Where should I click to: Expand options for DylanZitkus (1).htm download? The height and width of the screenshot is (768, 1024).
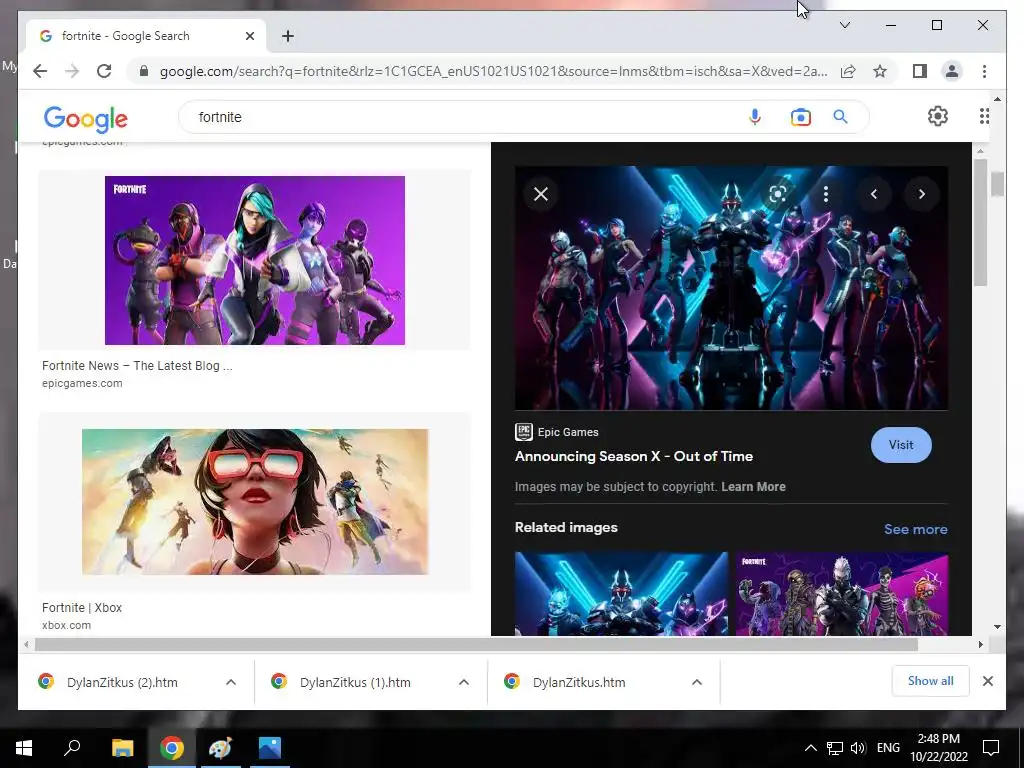click(x=464, y=682)
